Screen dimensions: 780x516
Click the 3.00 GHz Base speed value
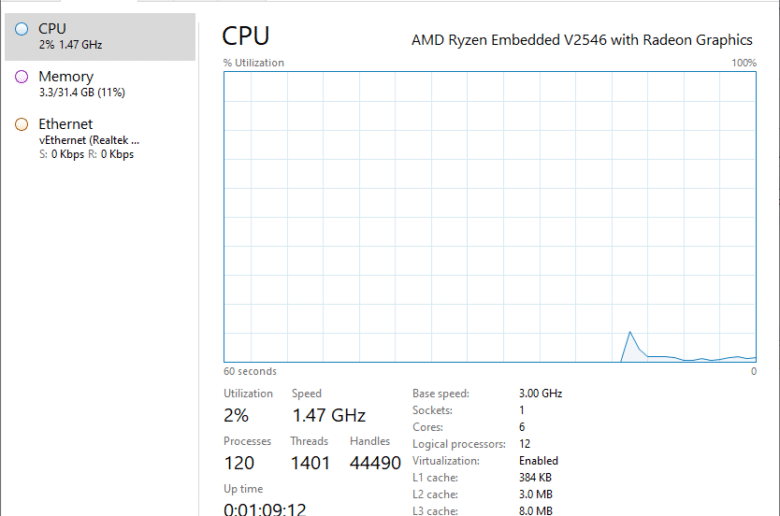tap(541, 394)
